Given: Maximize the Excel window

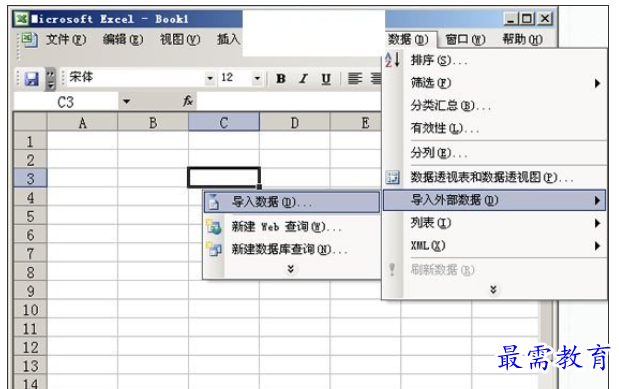Looking at the screenshot, I should 527,18.
